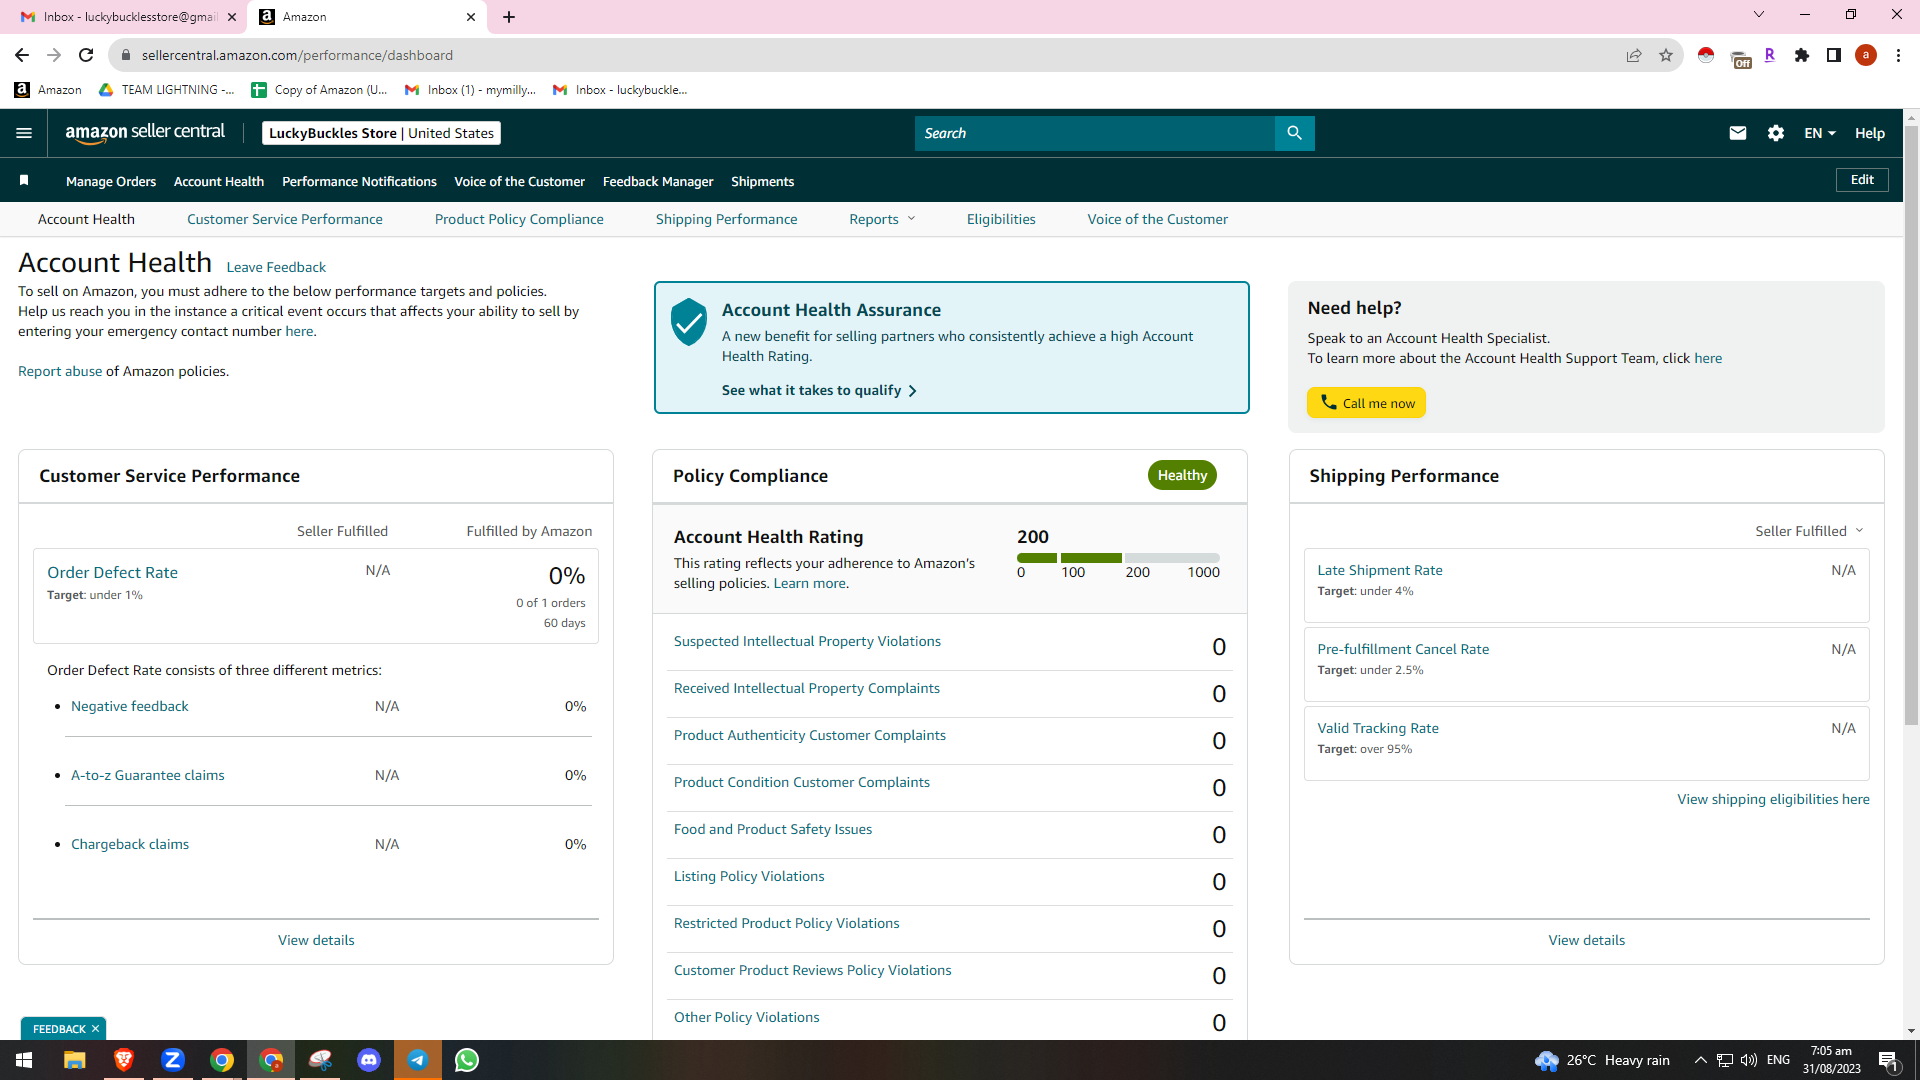Close the Amazon browser tab
Screen dimensions: 1920x1080
coord(471,17)
